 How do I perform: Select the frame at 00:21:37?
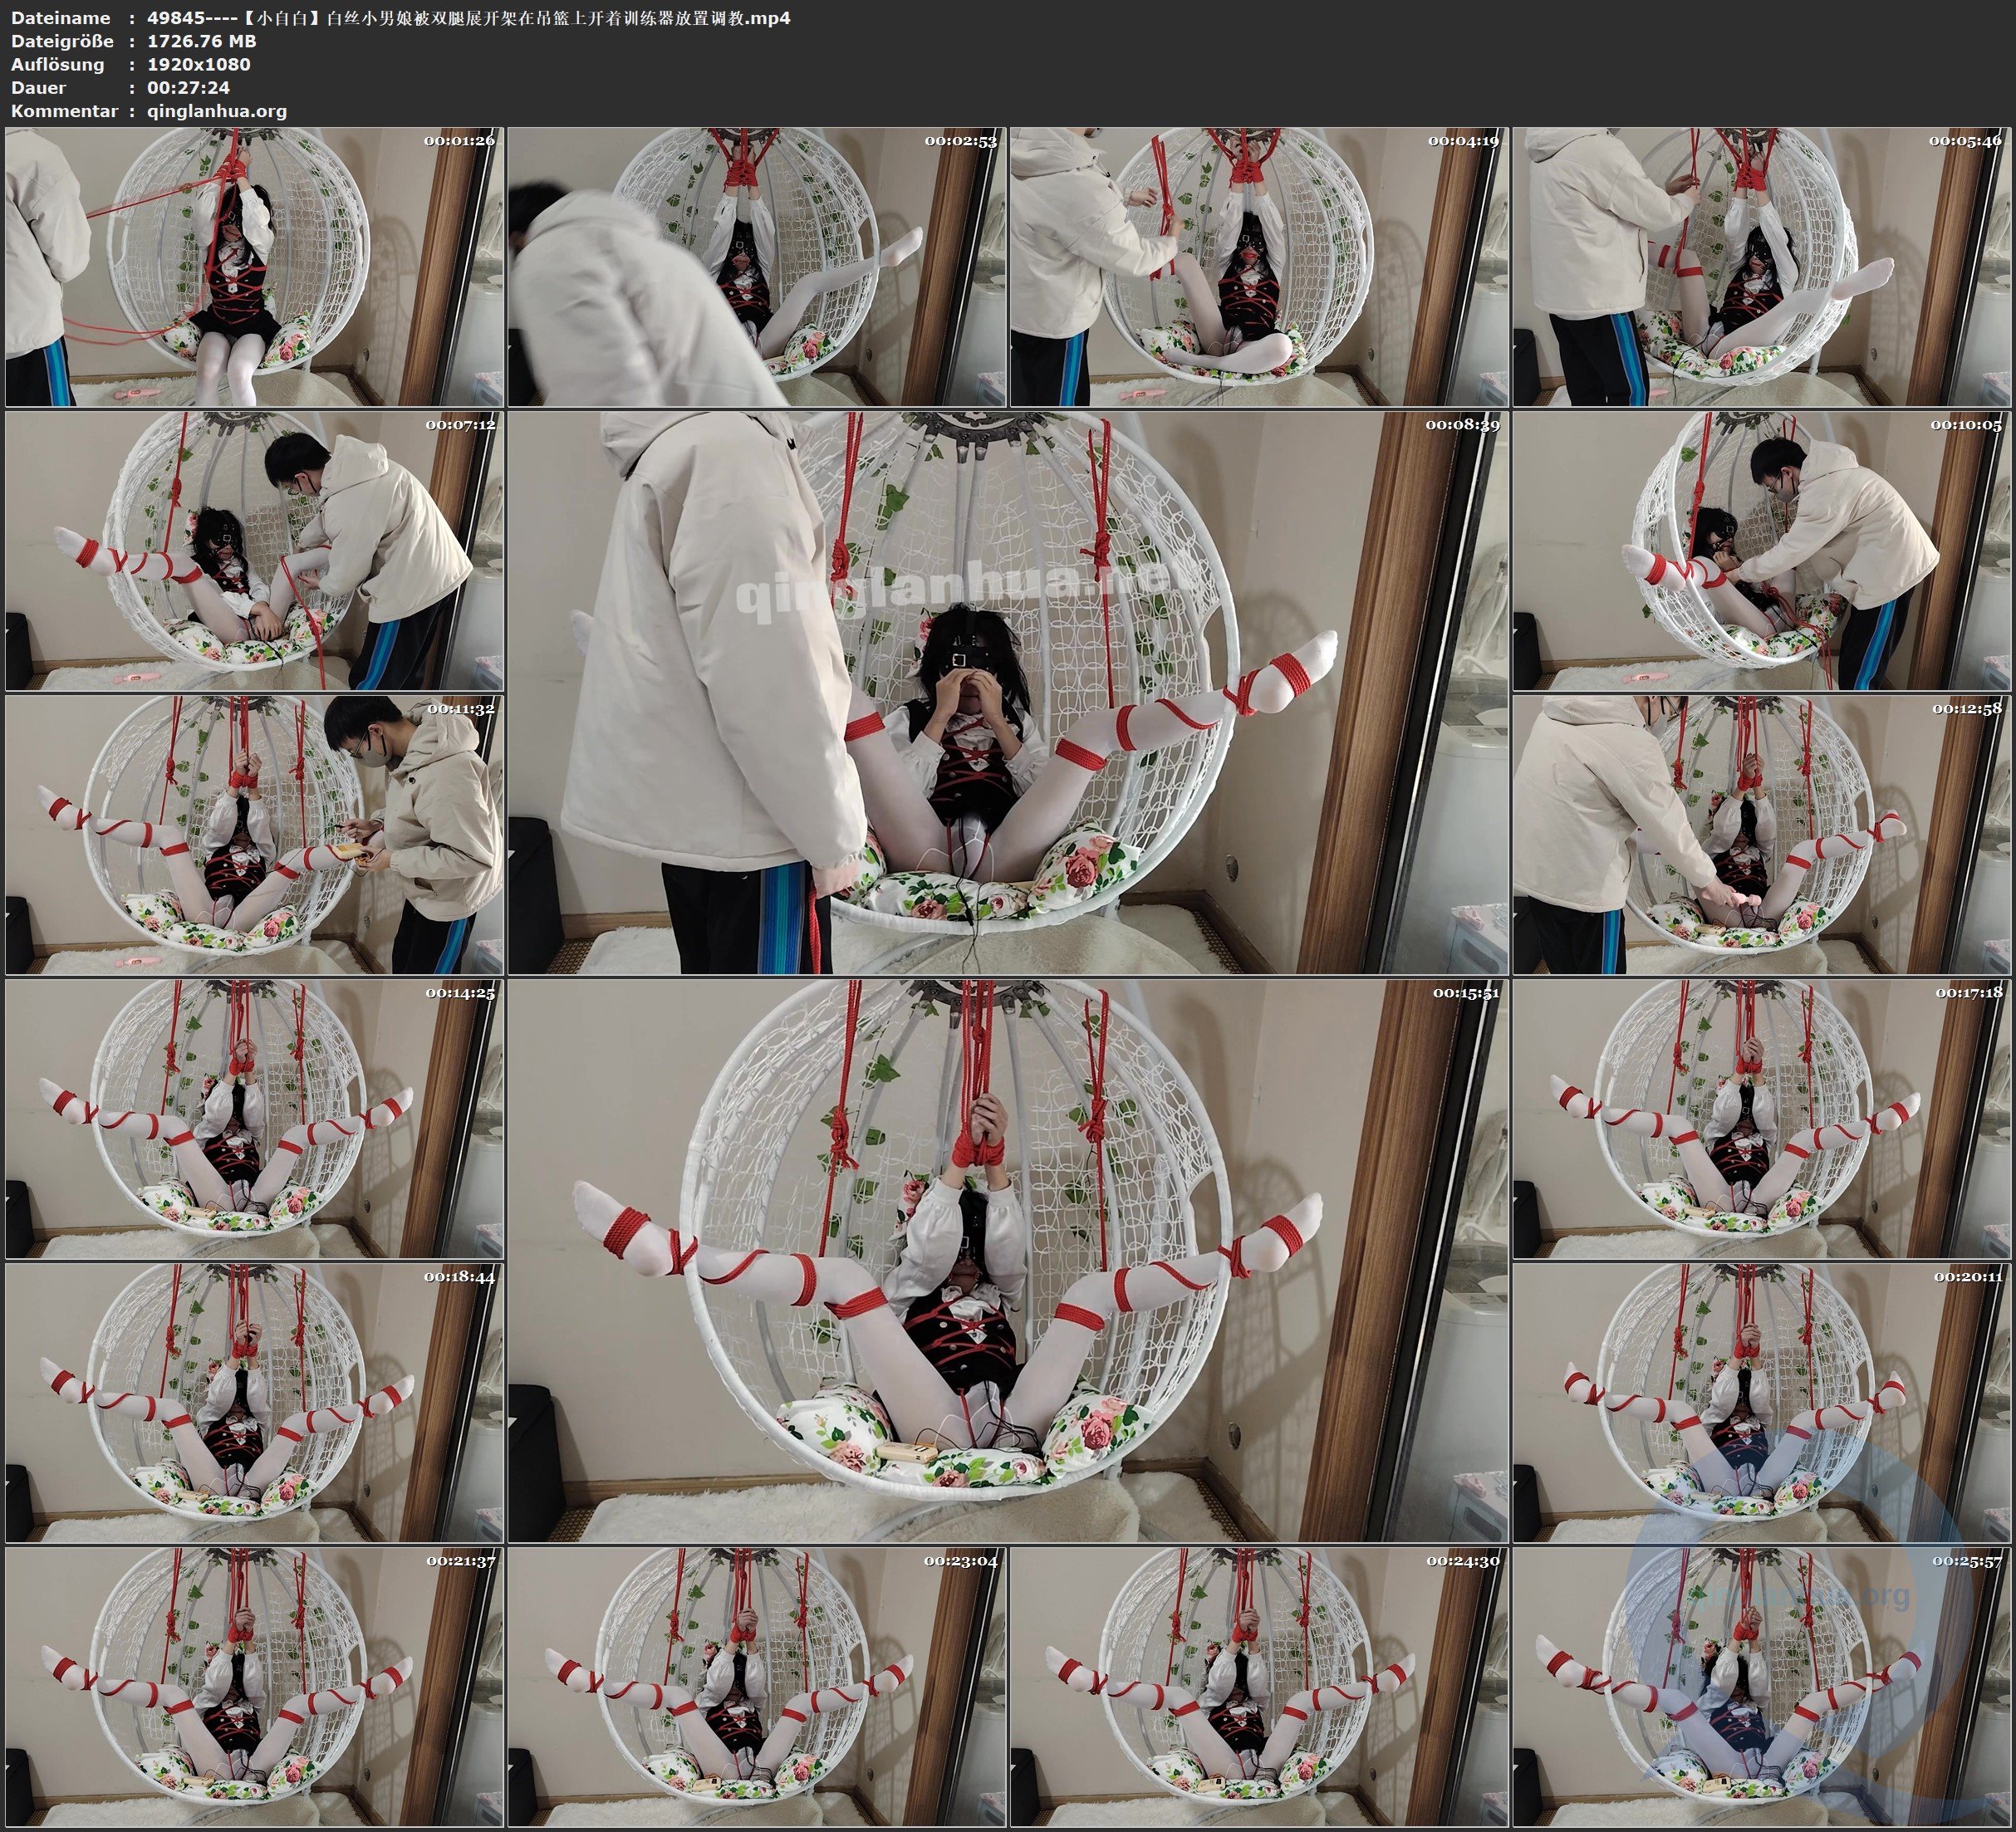(254, 1687)
